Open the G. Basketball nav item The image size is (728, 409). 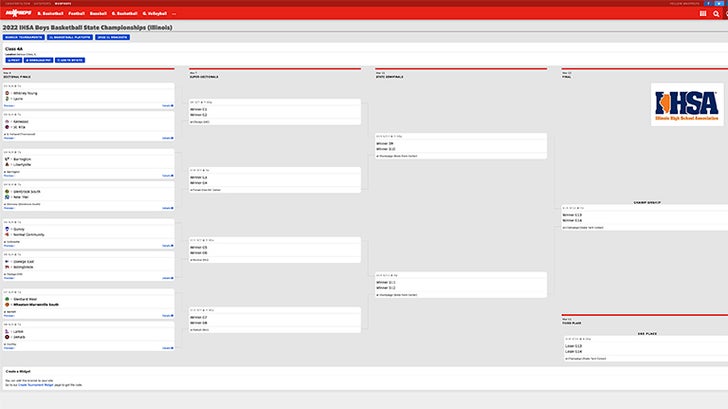[x=124, y=13]
